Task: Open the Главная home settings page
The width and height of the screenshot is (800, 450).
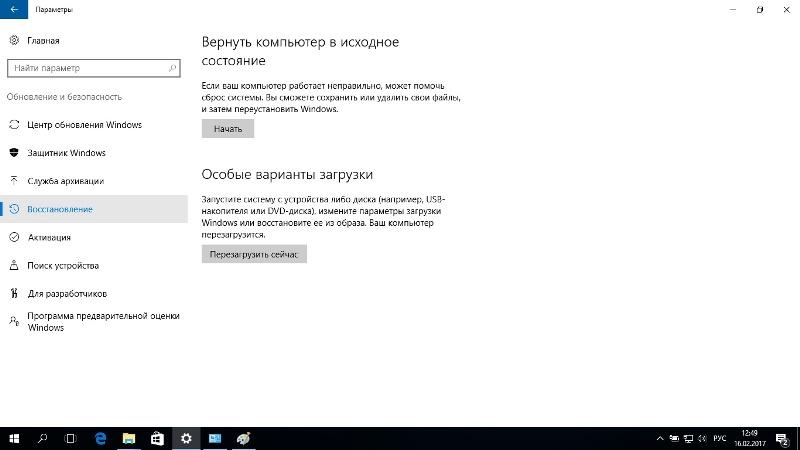Action: click(43, 40)
